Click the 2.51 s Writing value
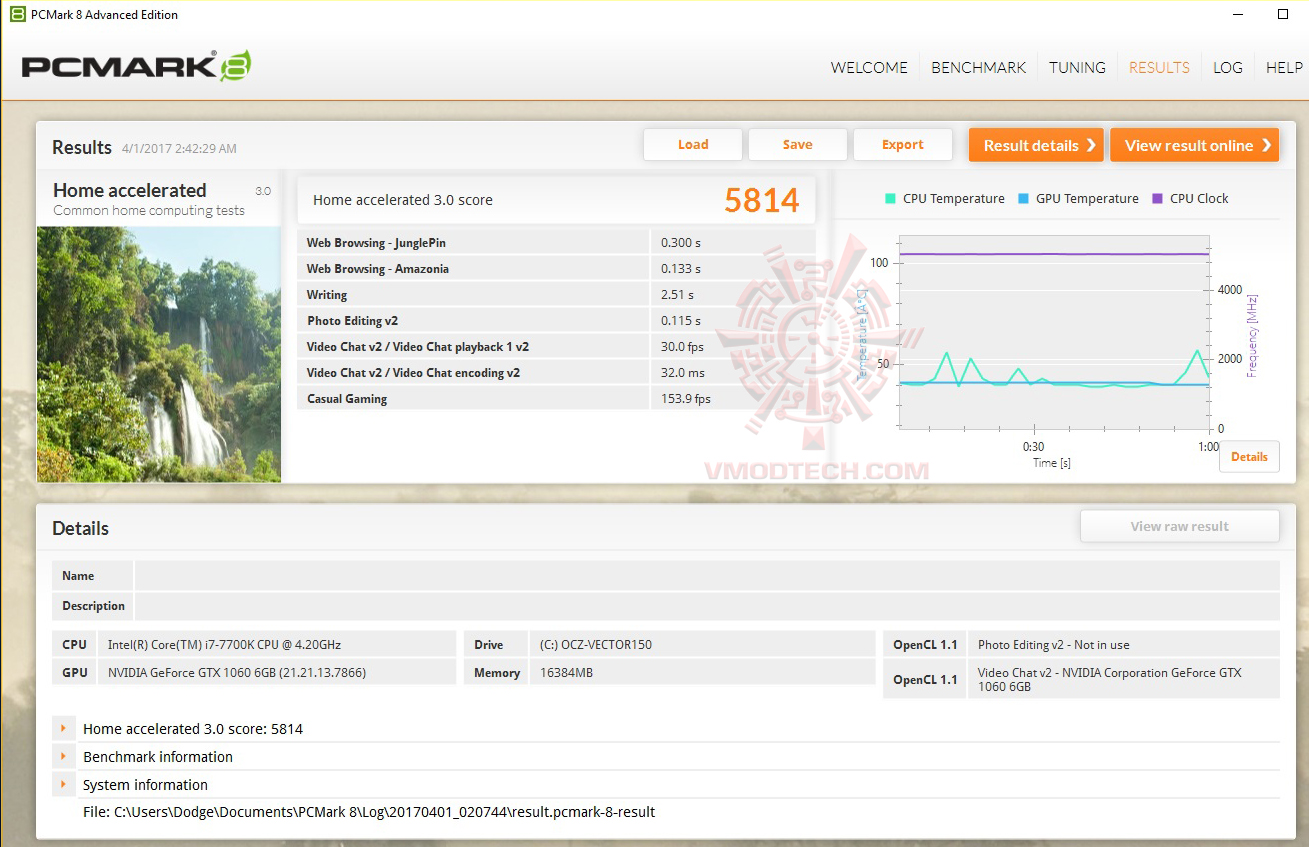The width and height of the screenshot is (1309, 847). 677,295
